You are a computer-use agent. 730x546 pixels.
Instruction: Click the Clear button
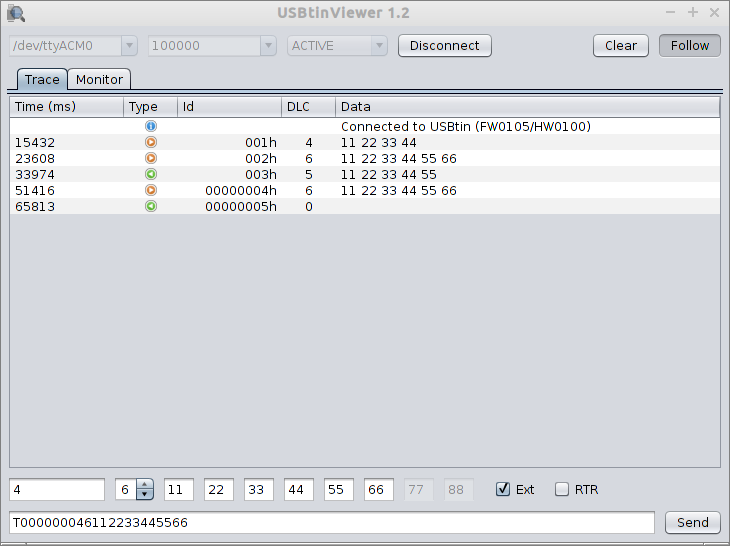tap(621, 46)
